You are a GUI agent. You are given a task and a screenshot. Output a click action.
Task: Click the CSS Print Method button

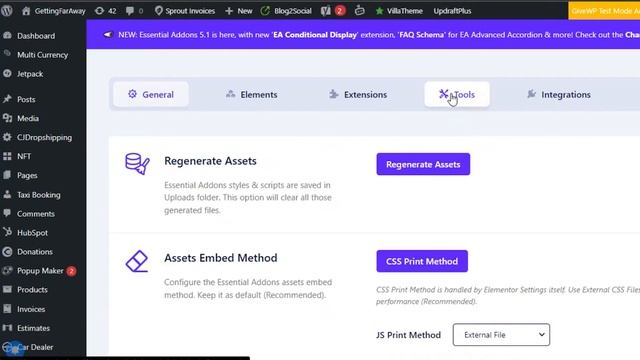(x=422, y=261)
